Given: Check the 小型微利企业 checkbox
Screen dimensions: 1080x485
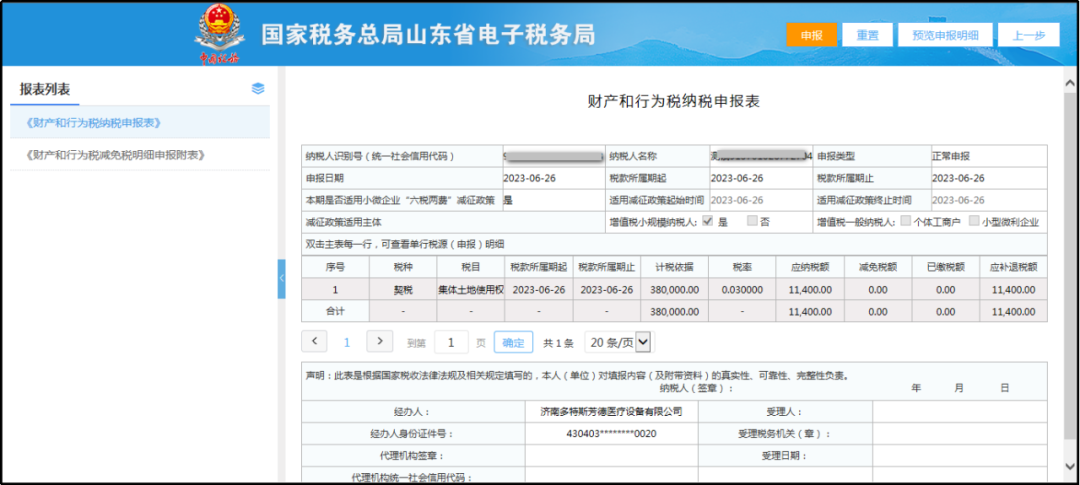Looking at the screenshot, I should point(974,221).
